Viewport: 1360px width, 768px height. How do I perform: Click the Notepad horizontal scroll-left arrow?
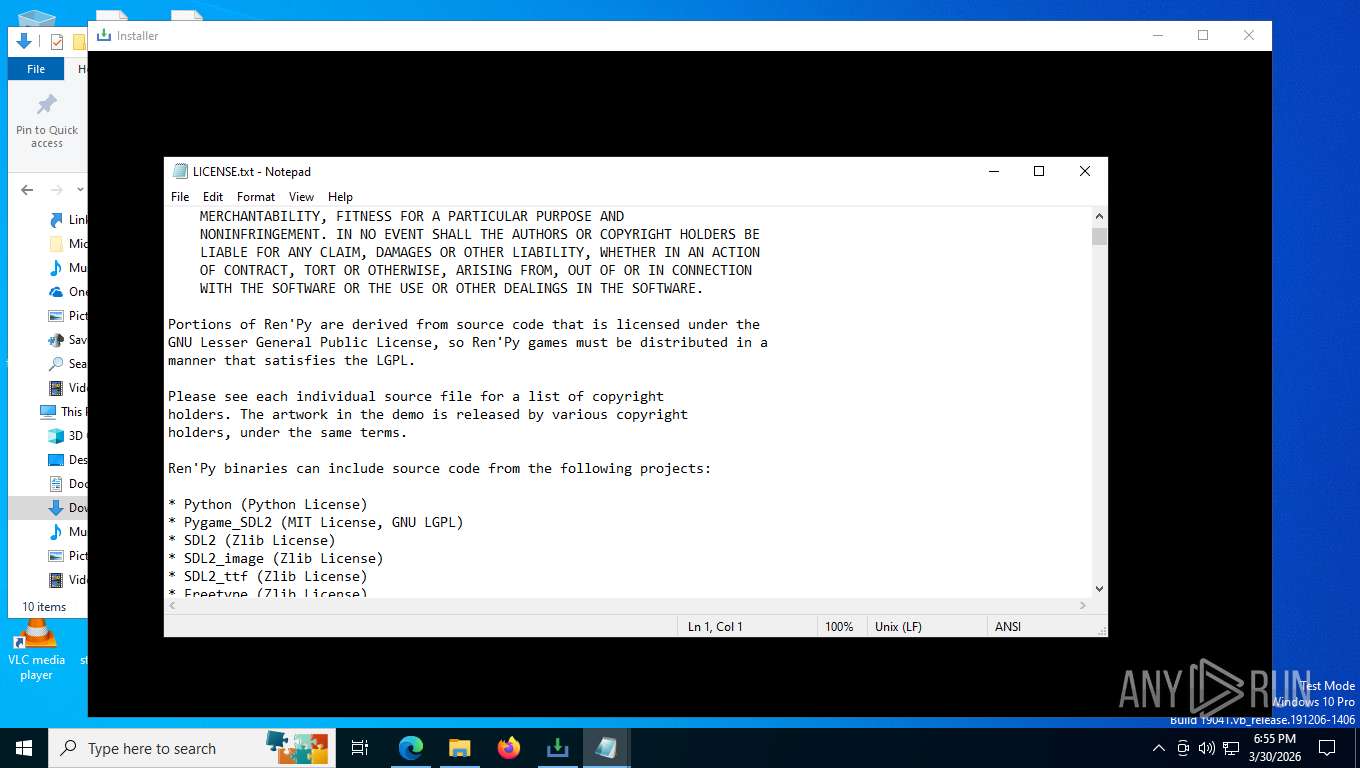coord(172,606)
